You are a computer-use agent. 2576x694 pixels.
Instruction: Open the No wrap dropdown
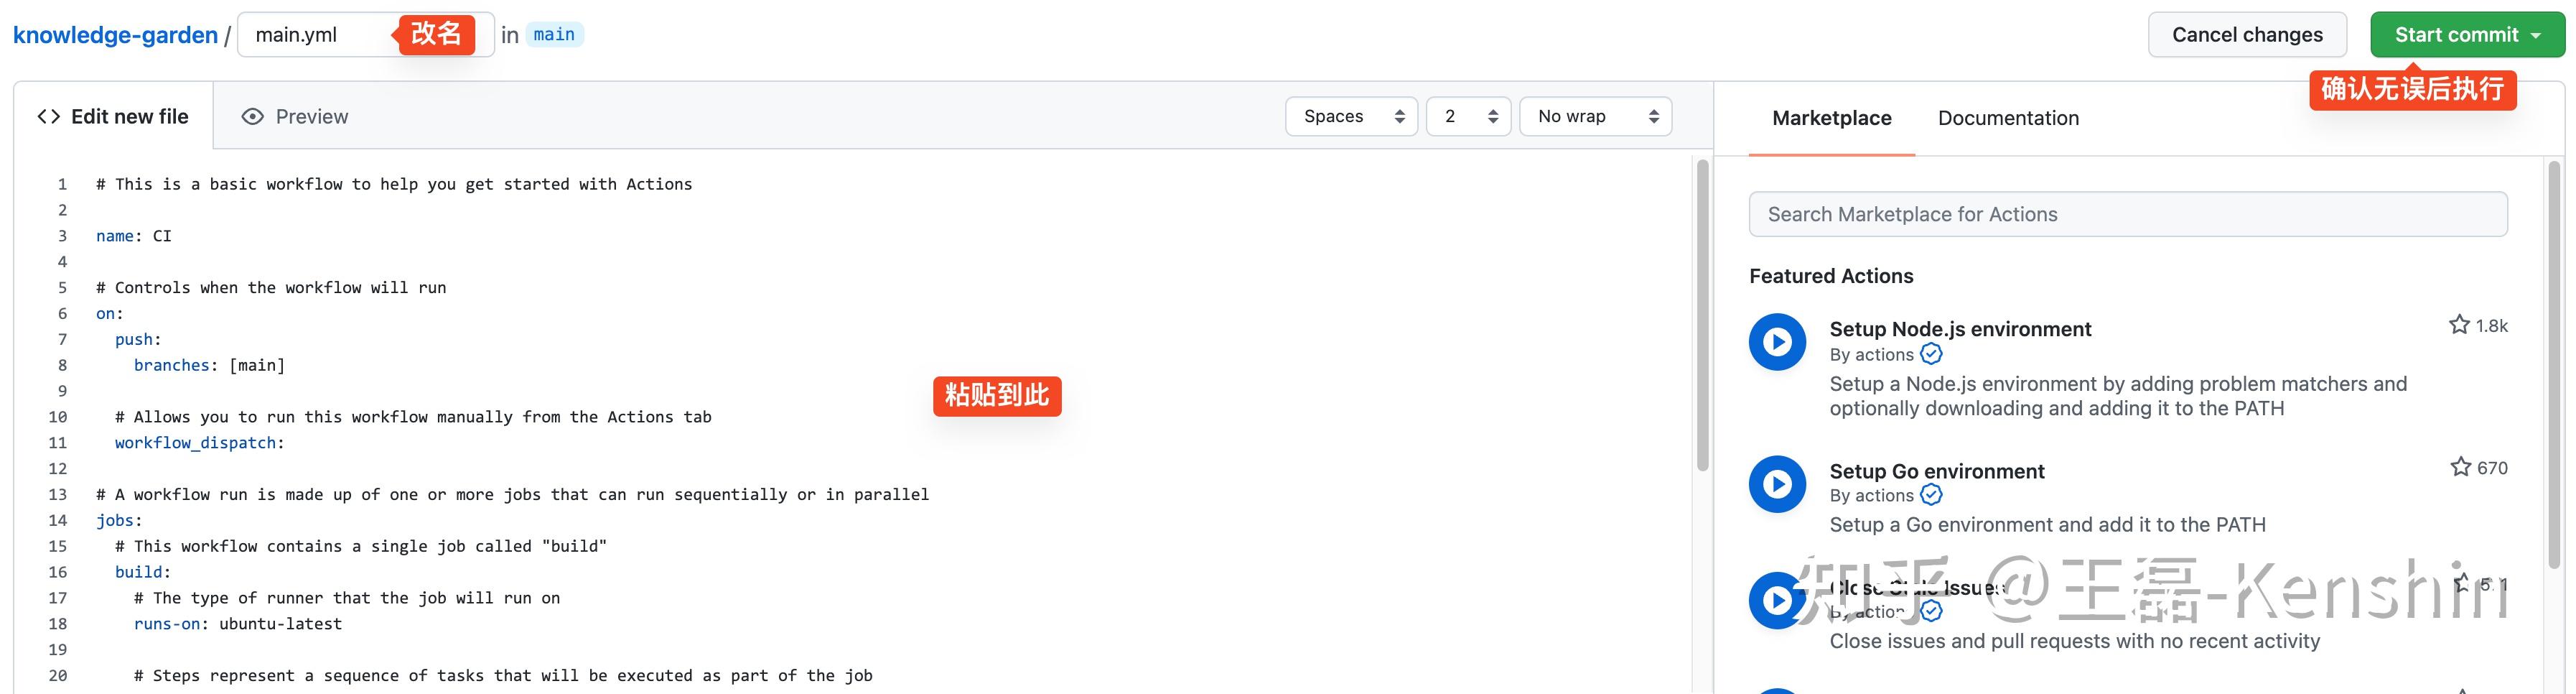click(x=1594, y=116)
